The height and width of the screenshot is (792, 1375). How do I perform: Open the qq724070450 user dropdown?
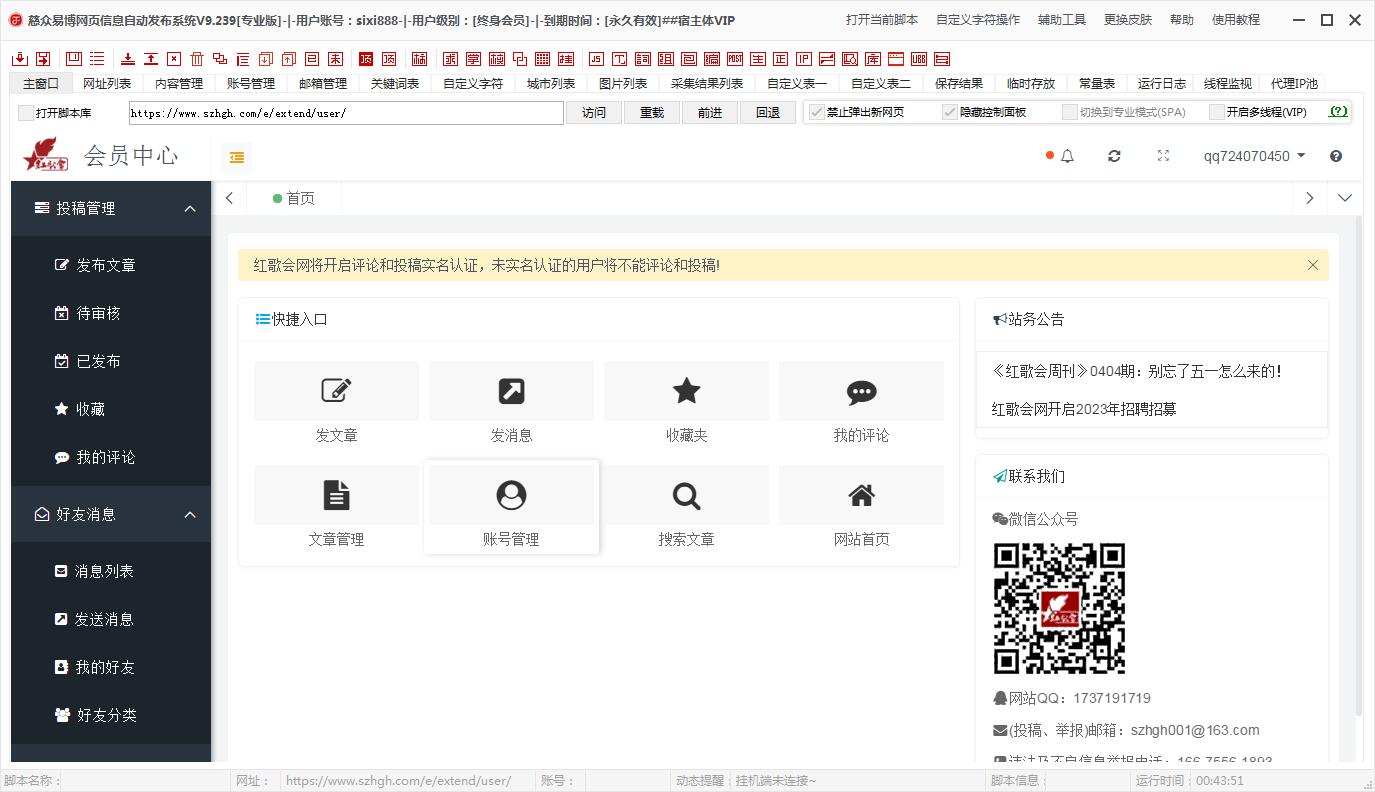(1254, 156)
